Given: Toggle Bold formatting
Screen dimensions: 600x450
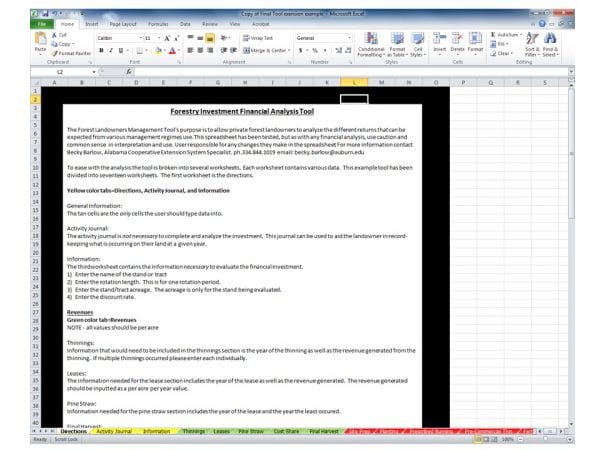Looking at the screenshot, I should tap(101, 49).
